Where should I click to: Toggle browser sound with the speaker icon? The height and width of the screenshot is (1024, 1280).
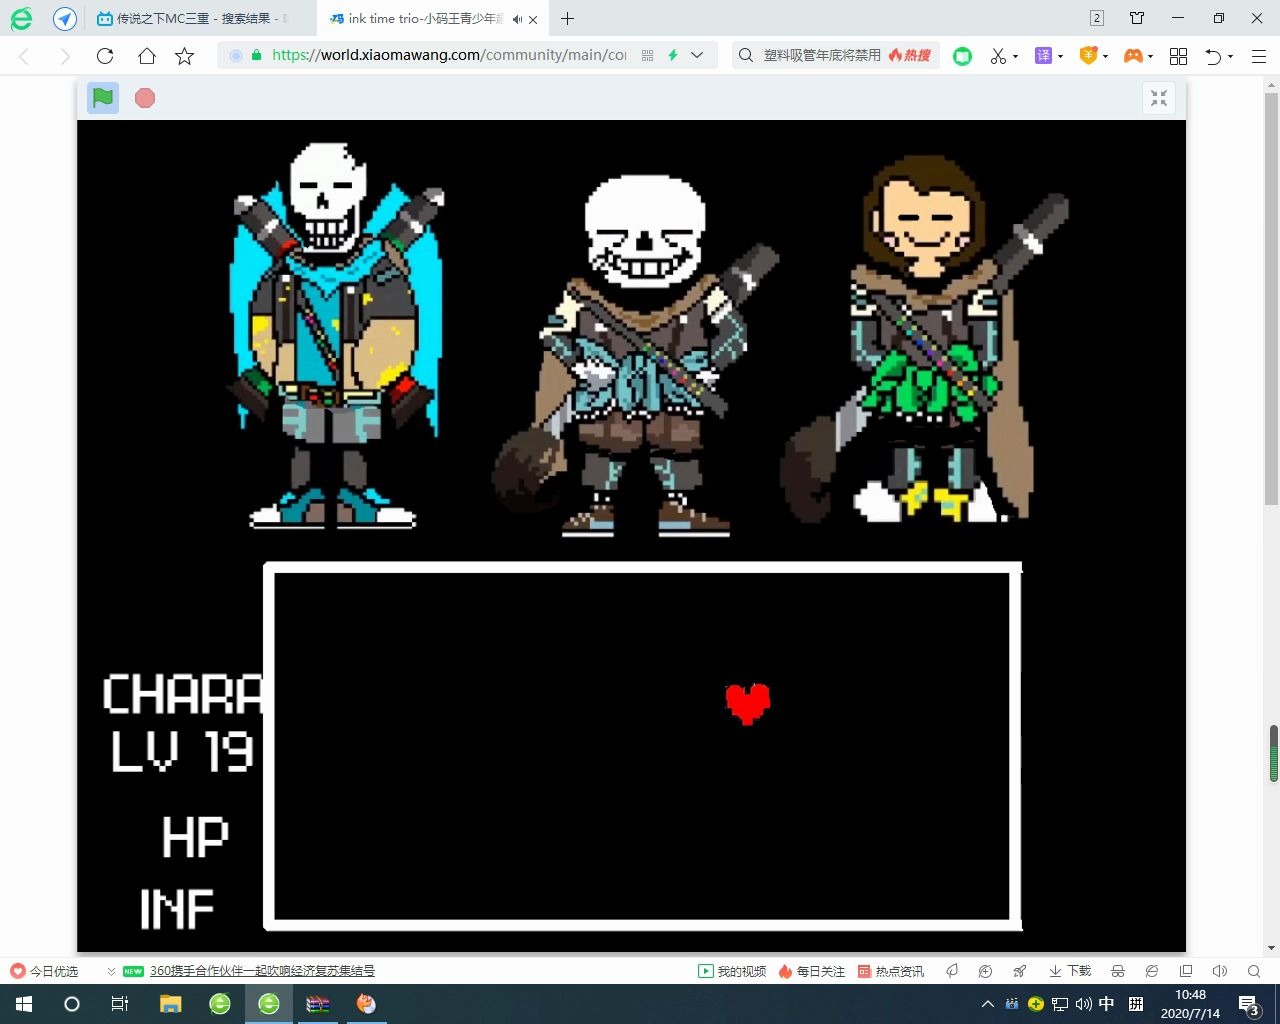click(1219, 971)
